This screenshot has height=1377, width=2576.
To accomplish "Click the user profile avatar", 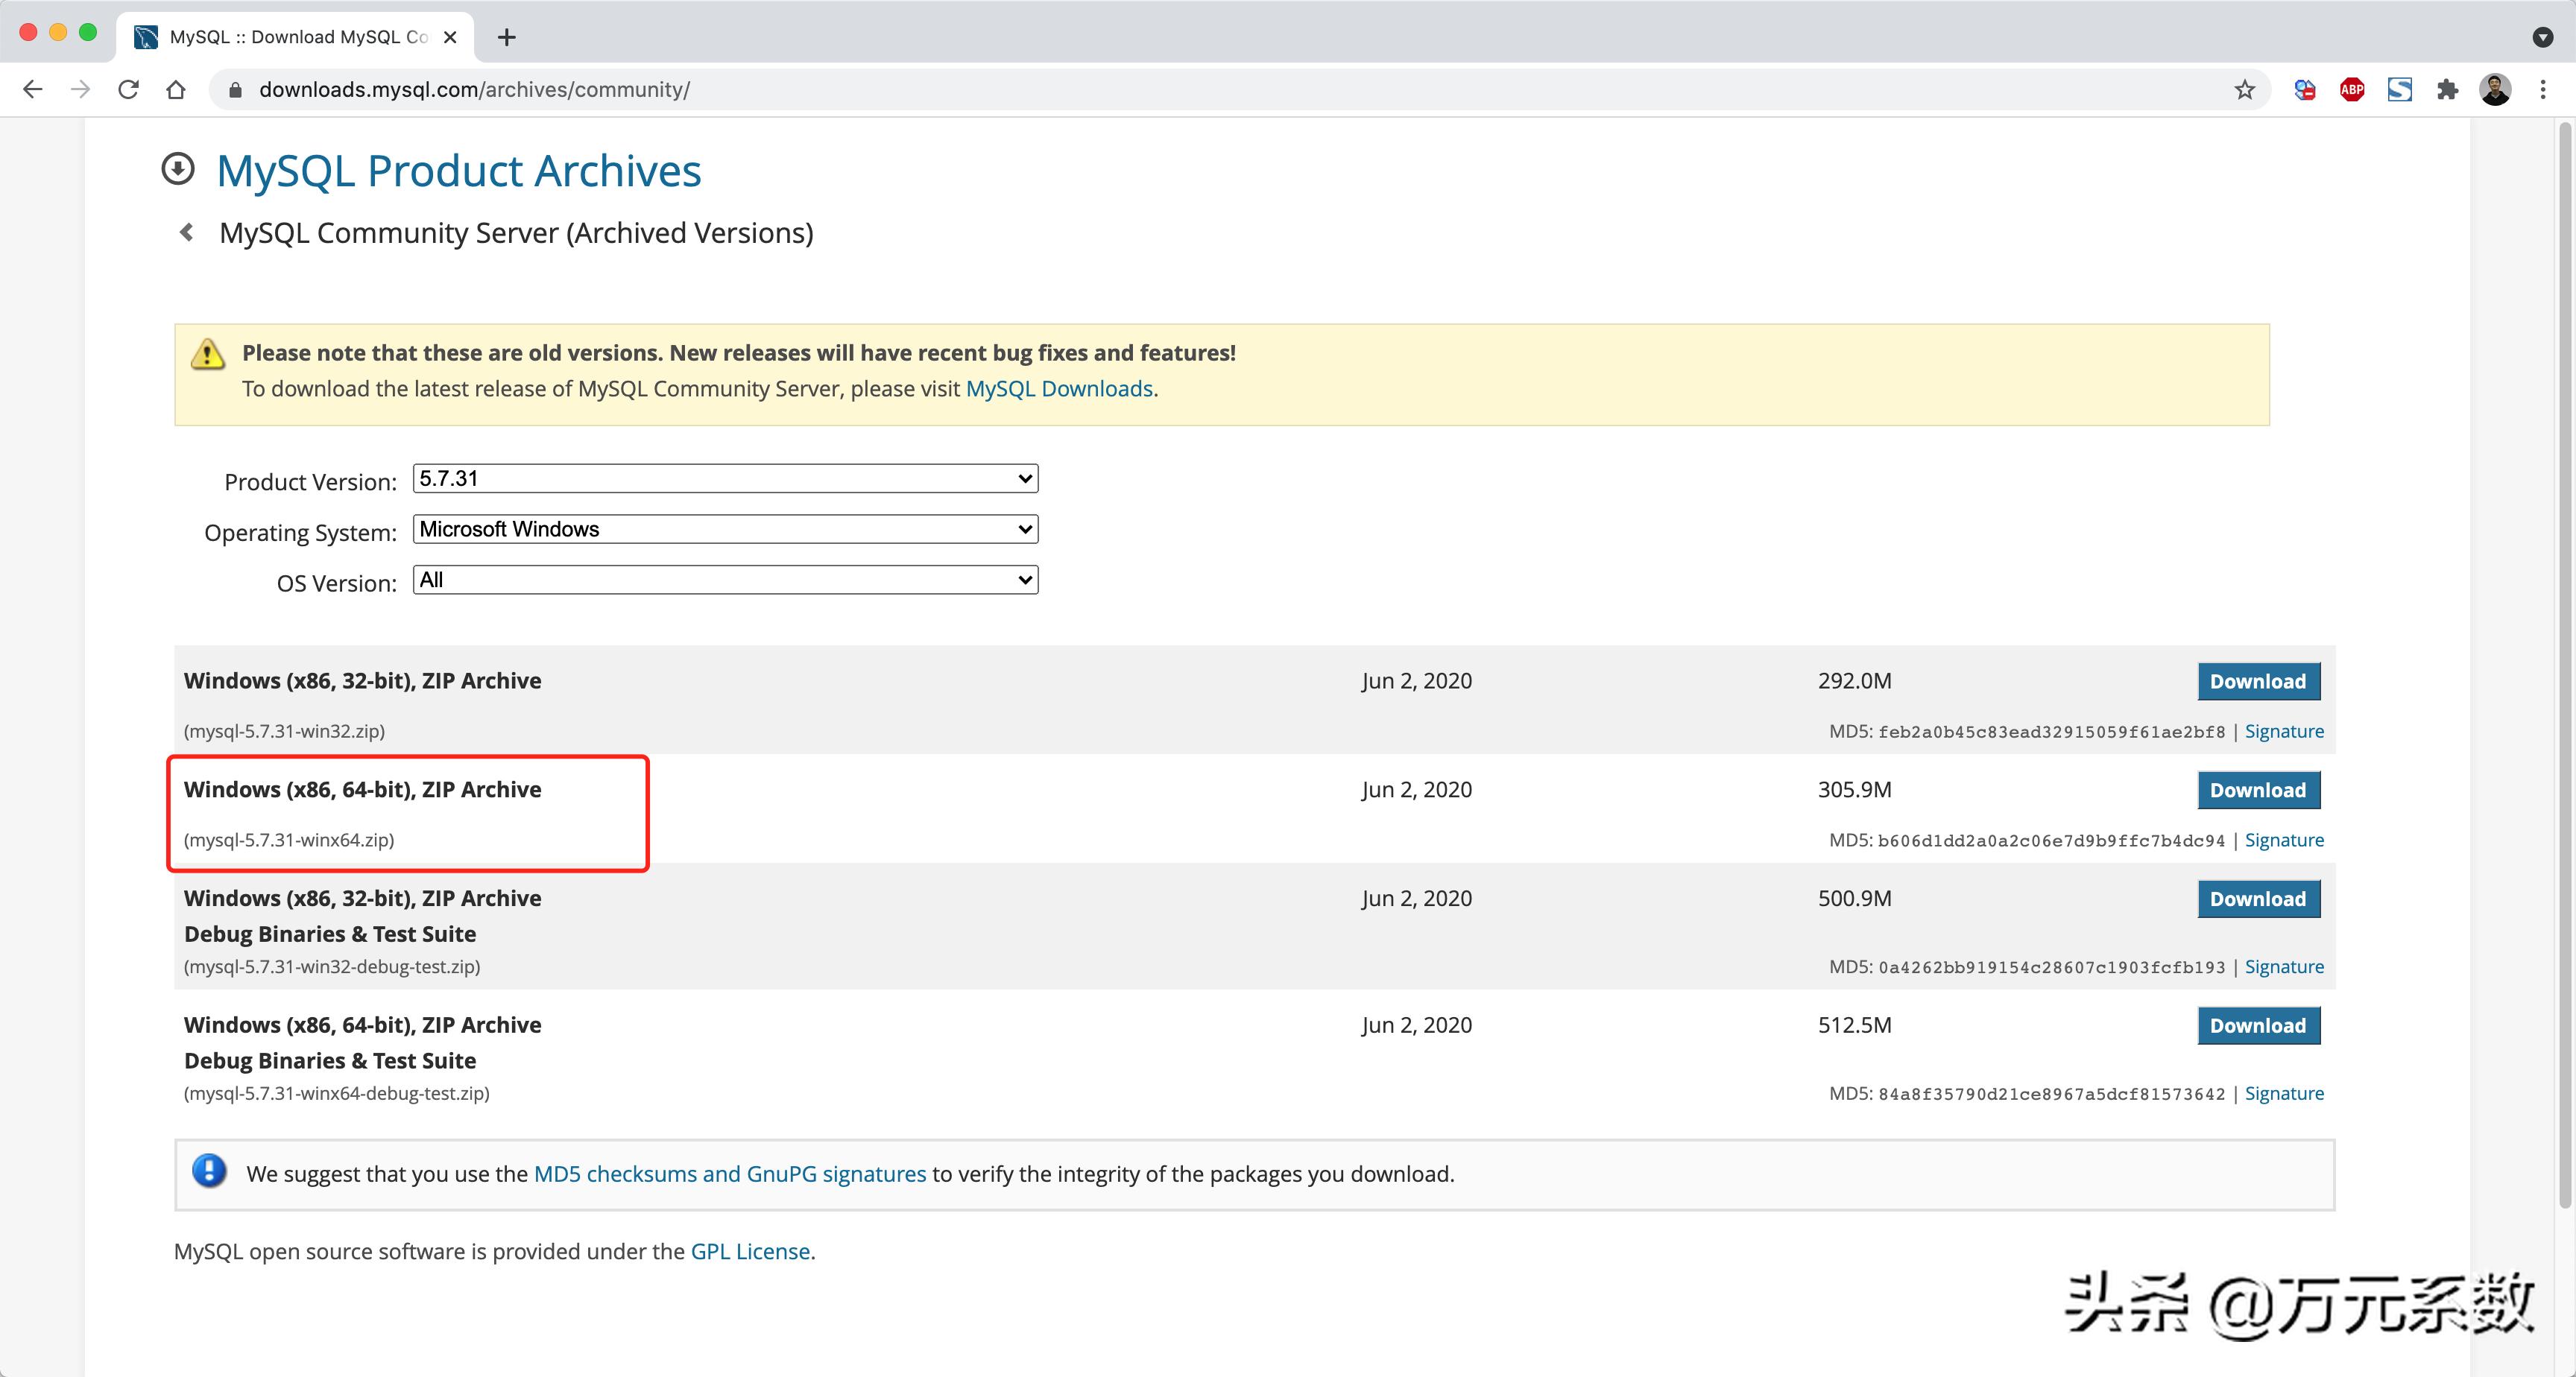I will tap(2495, 90).
